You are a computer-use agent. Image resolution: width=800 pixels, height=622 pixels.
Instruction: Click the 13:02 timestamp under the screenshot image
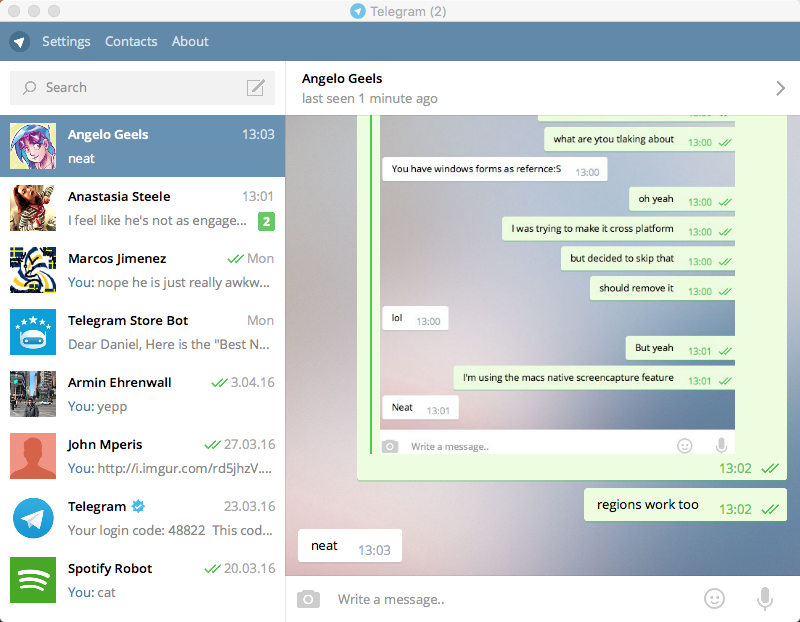coord(735,468)
